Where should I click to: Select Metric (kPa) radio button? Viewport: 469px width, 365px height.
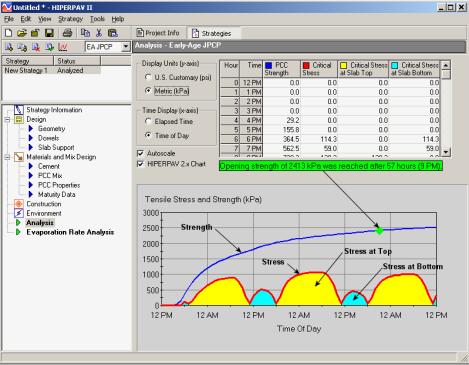point(148,91)
